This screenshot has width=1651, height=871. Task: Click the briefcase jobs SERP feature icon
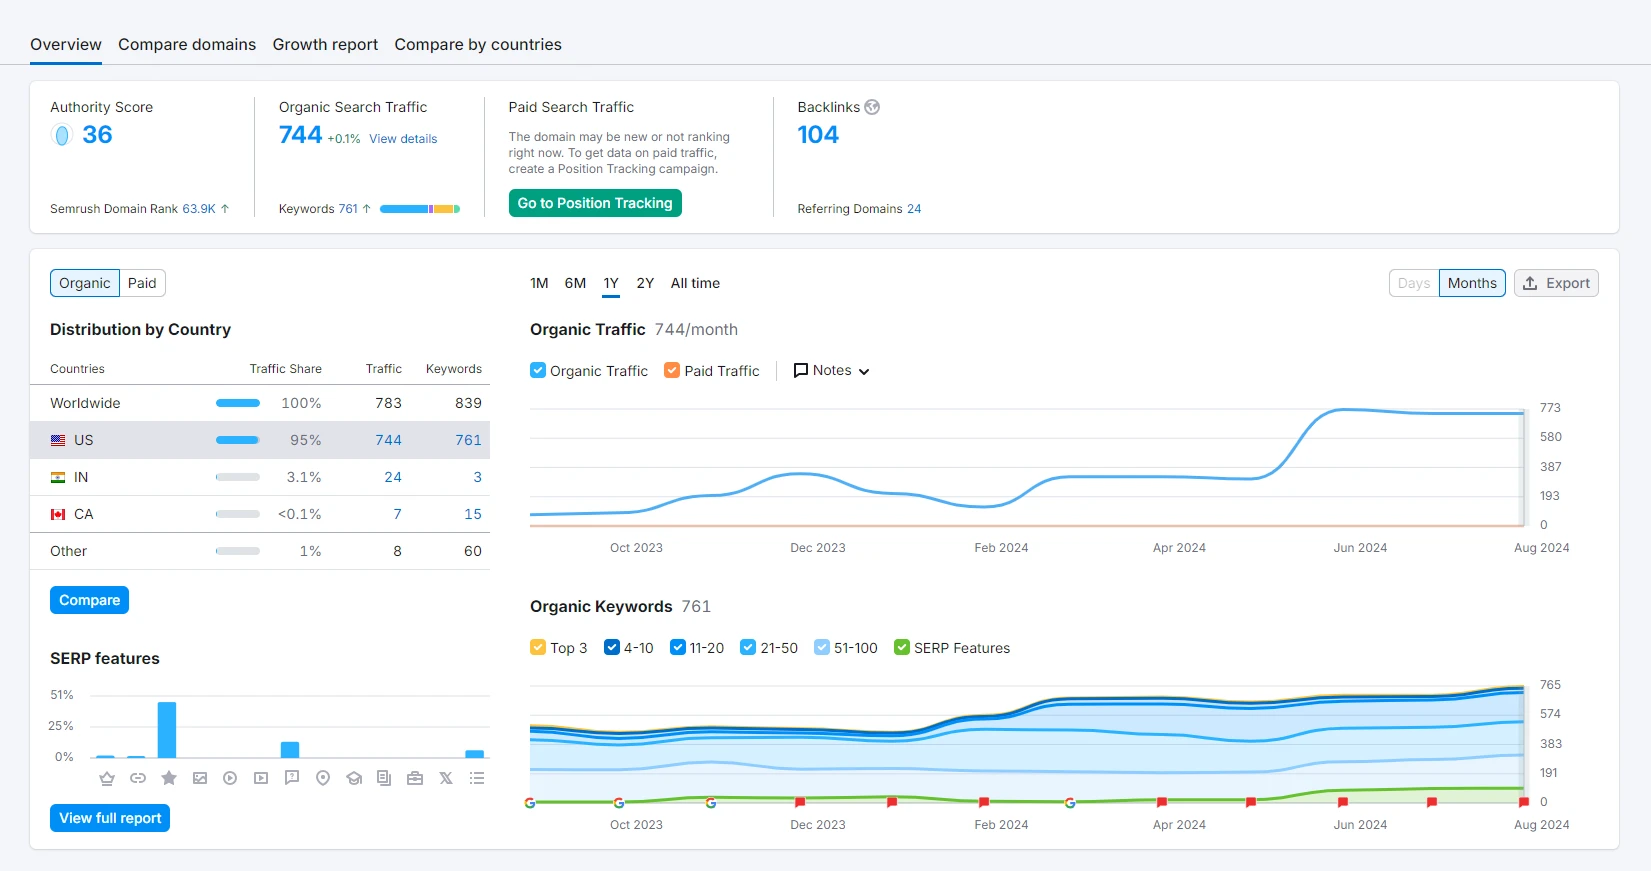(x=415, y=778)
